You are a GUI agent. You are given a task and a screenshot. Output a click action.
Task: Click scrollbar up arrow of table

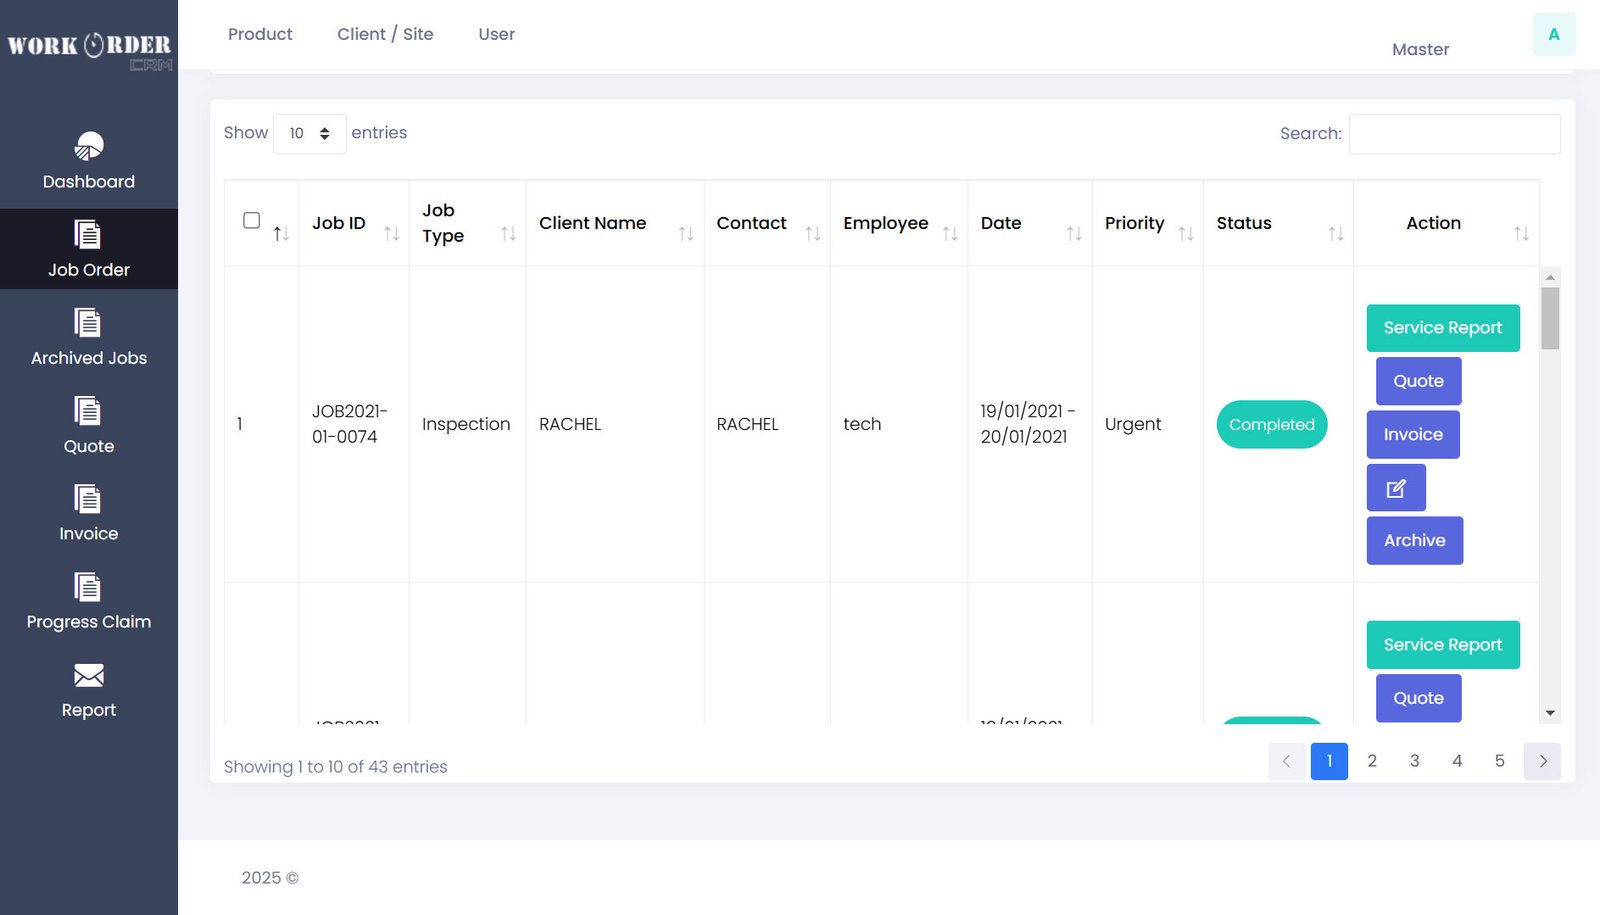1550,277
